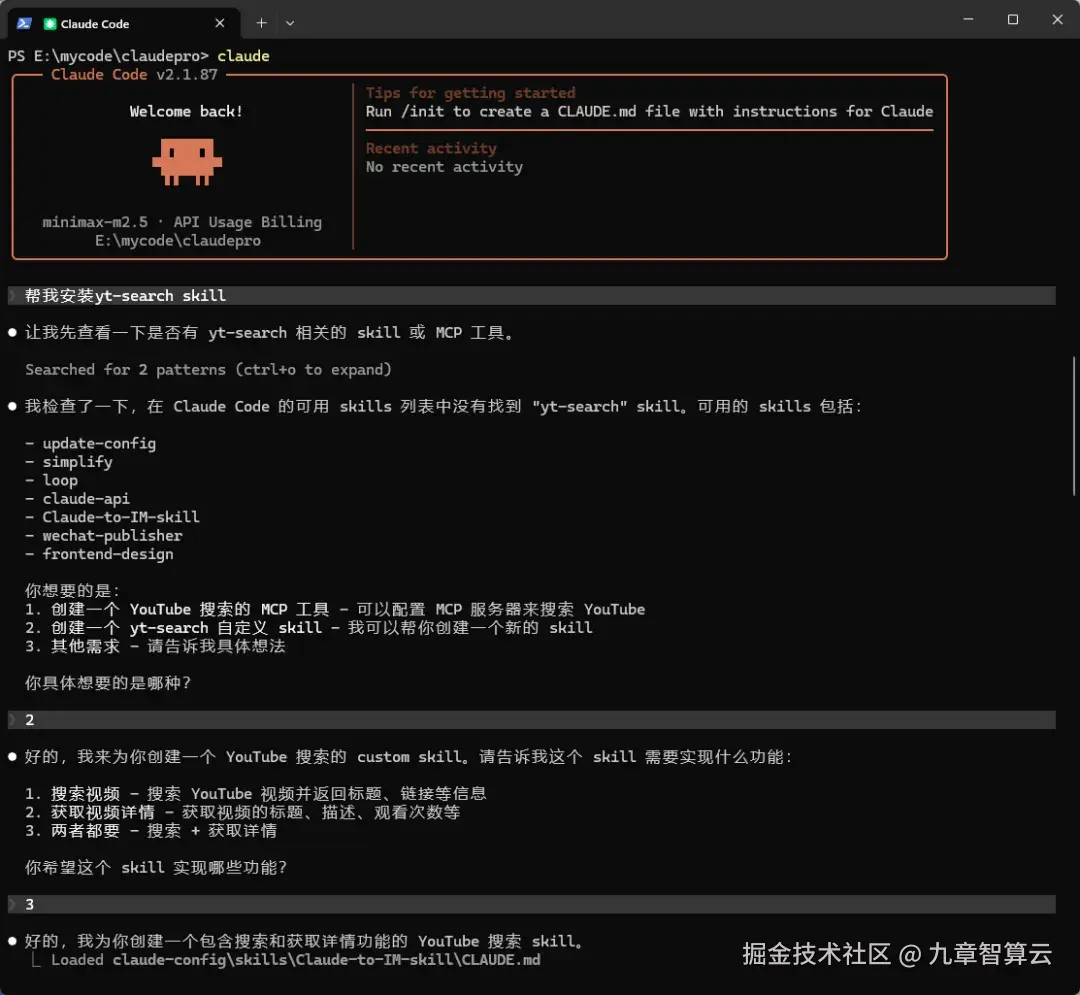
Task: Click the 'Welcome back!' text
Action: click(186, 112)
